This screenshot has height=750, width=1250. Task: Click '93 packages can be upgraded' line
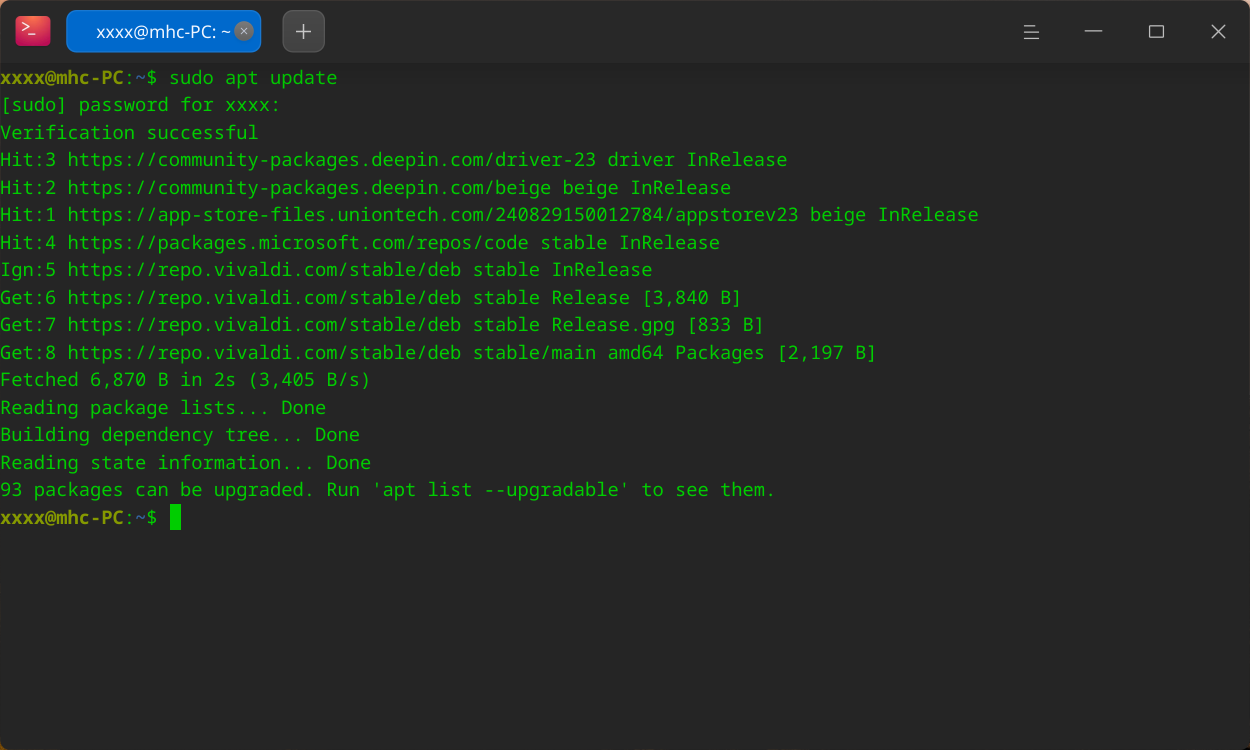point(388,490)
